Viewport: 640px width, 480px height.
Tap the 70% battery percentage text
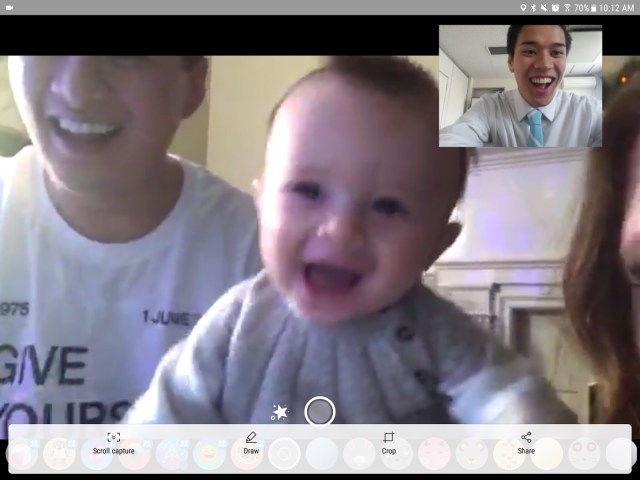tap(581, 7)
